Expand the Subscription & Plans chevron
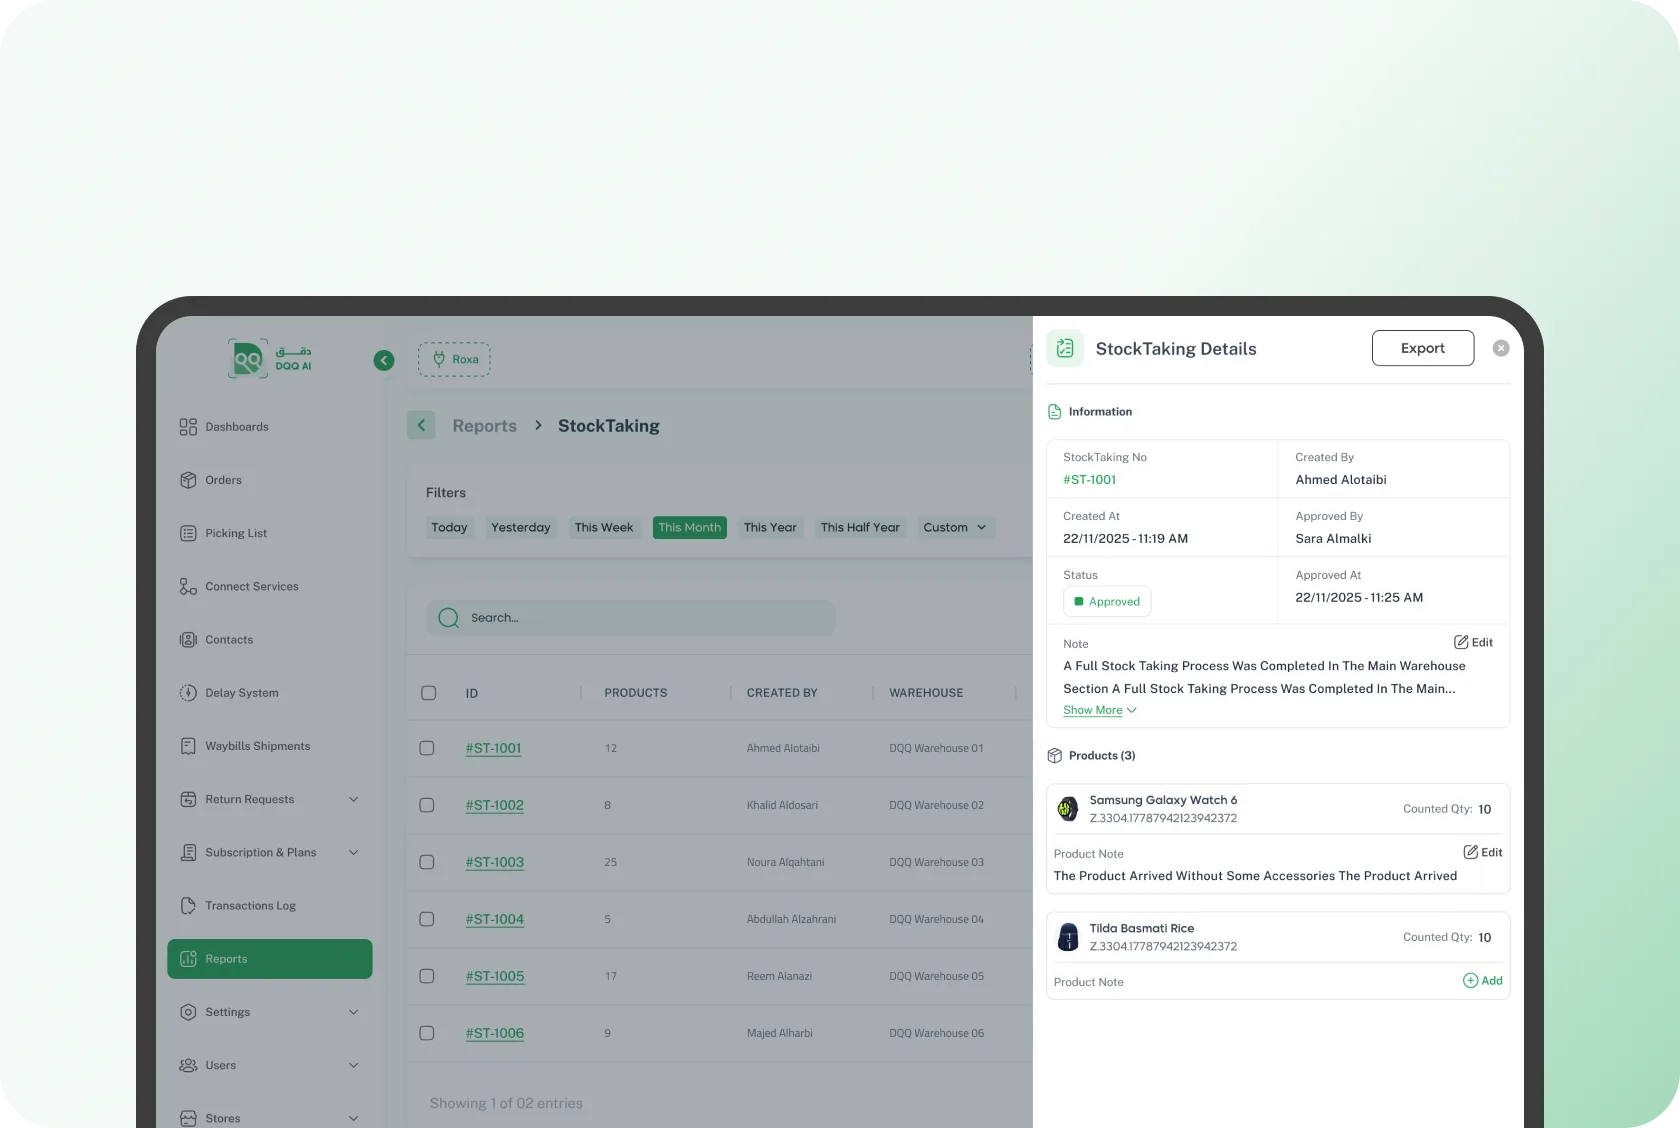Image resolution: width=1680 pixels, height=1128 pixels. click(353, 852)
